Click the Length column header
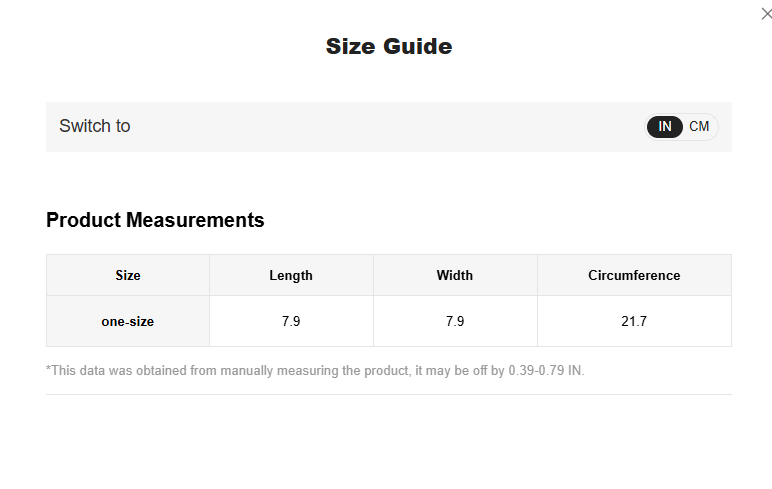 291,275
